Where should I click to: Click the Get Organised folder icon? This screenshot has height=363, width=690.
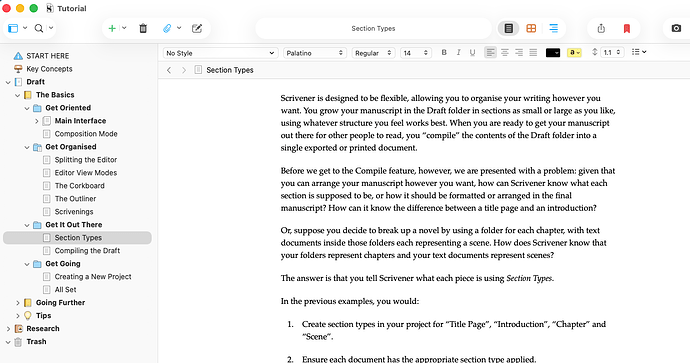(x=37, y=147)
